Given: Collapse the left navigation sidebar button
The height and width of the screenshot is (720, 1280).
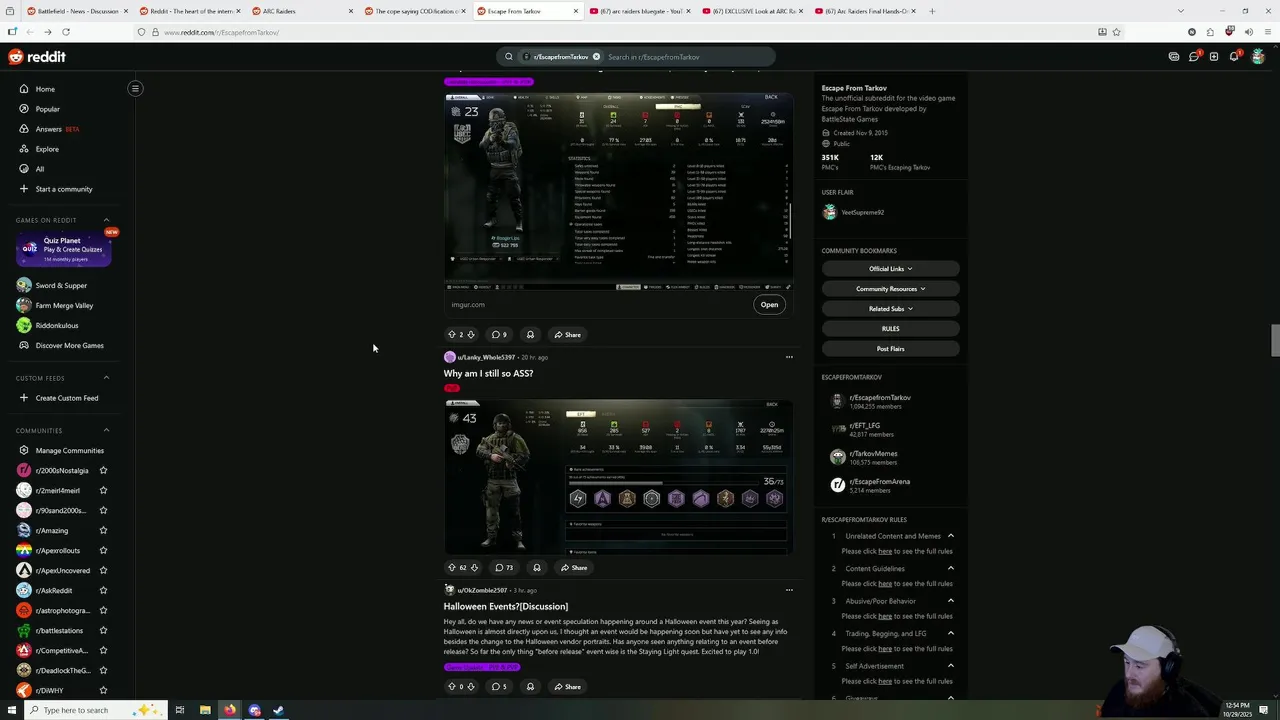Looking at the screenshot, I should [135, 88].
